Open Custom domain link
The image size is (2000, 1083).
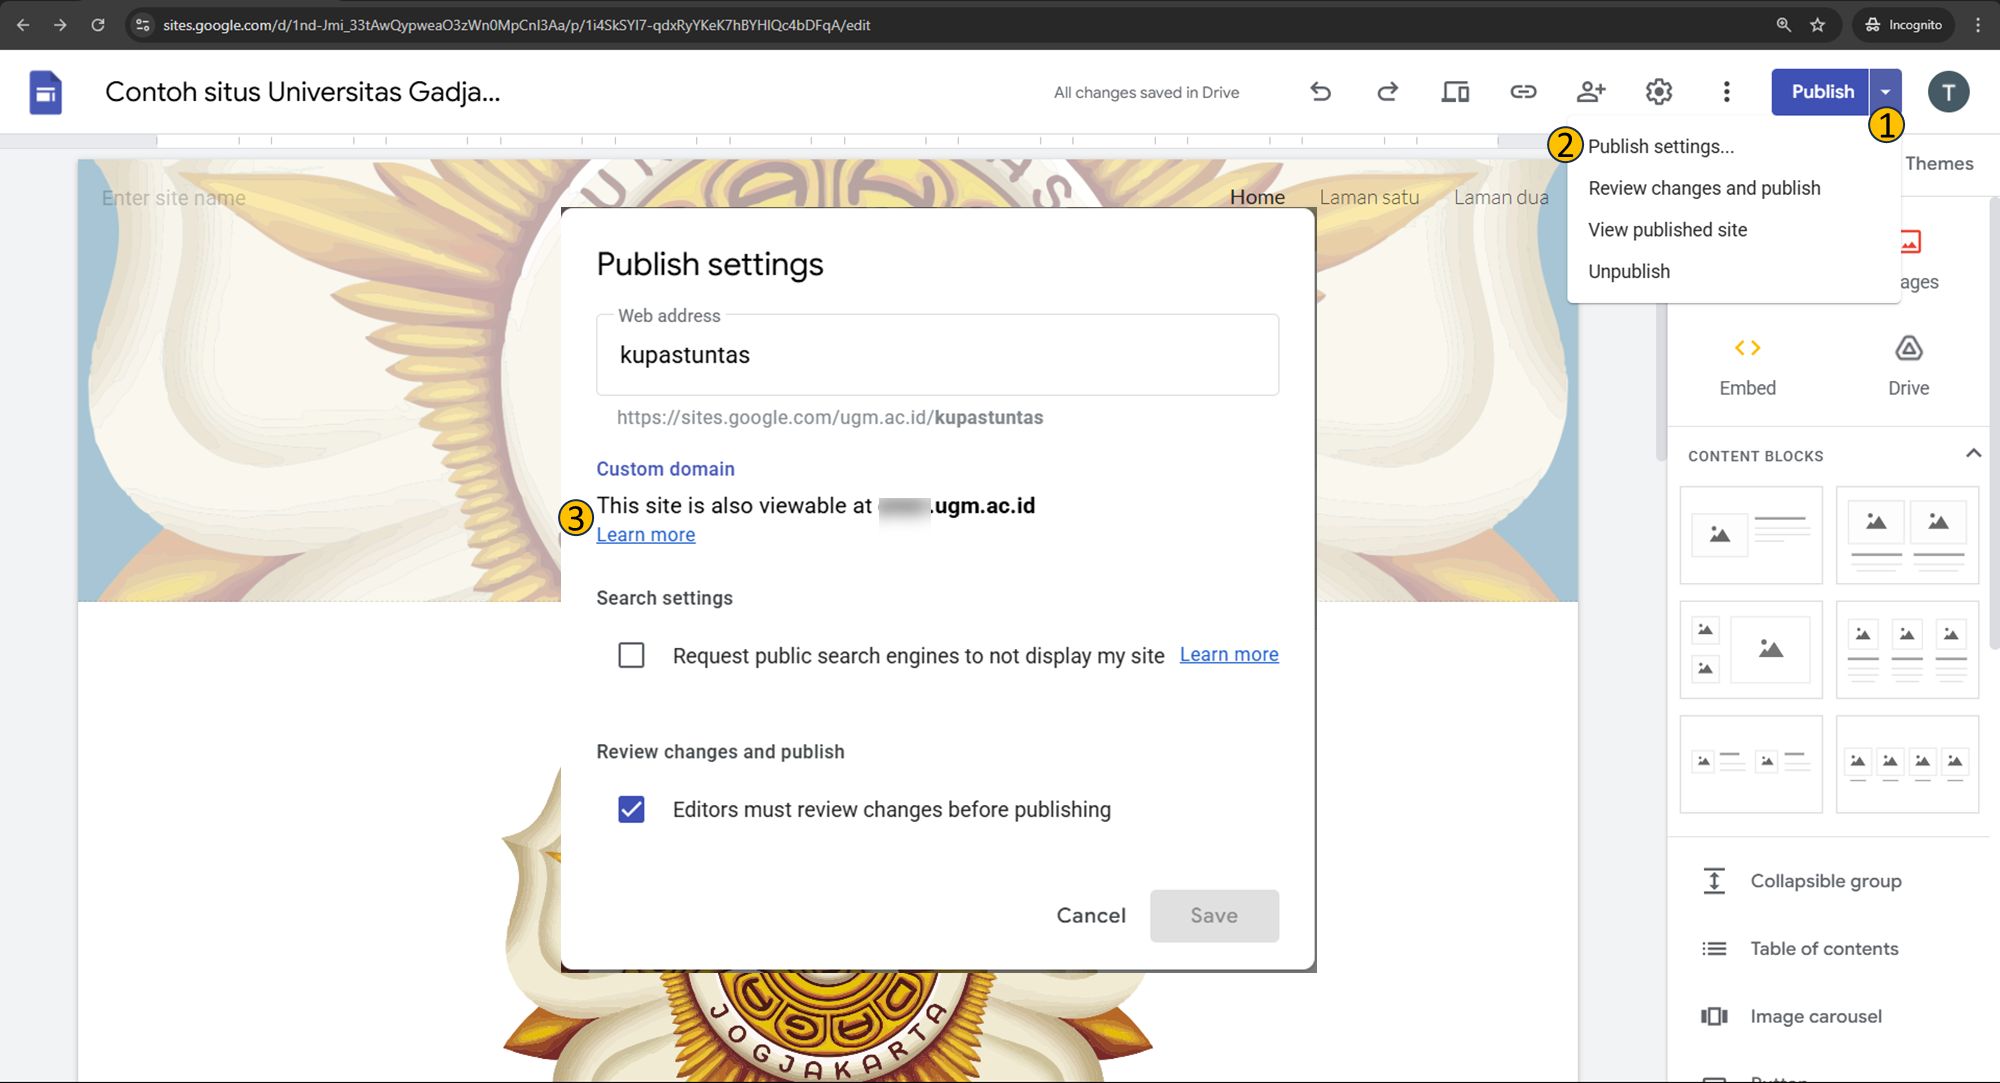coord(665,469)
